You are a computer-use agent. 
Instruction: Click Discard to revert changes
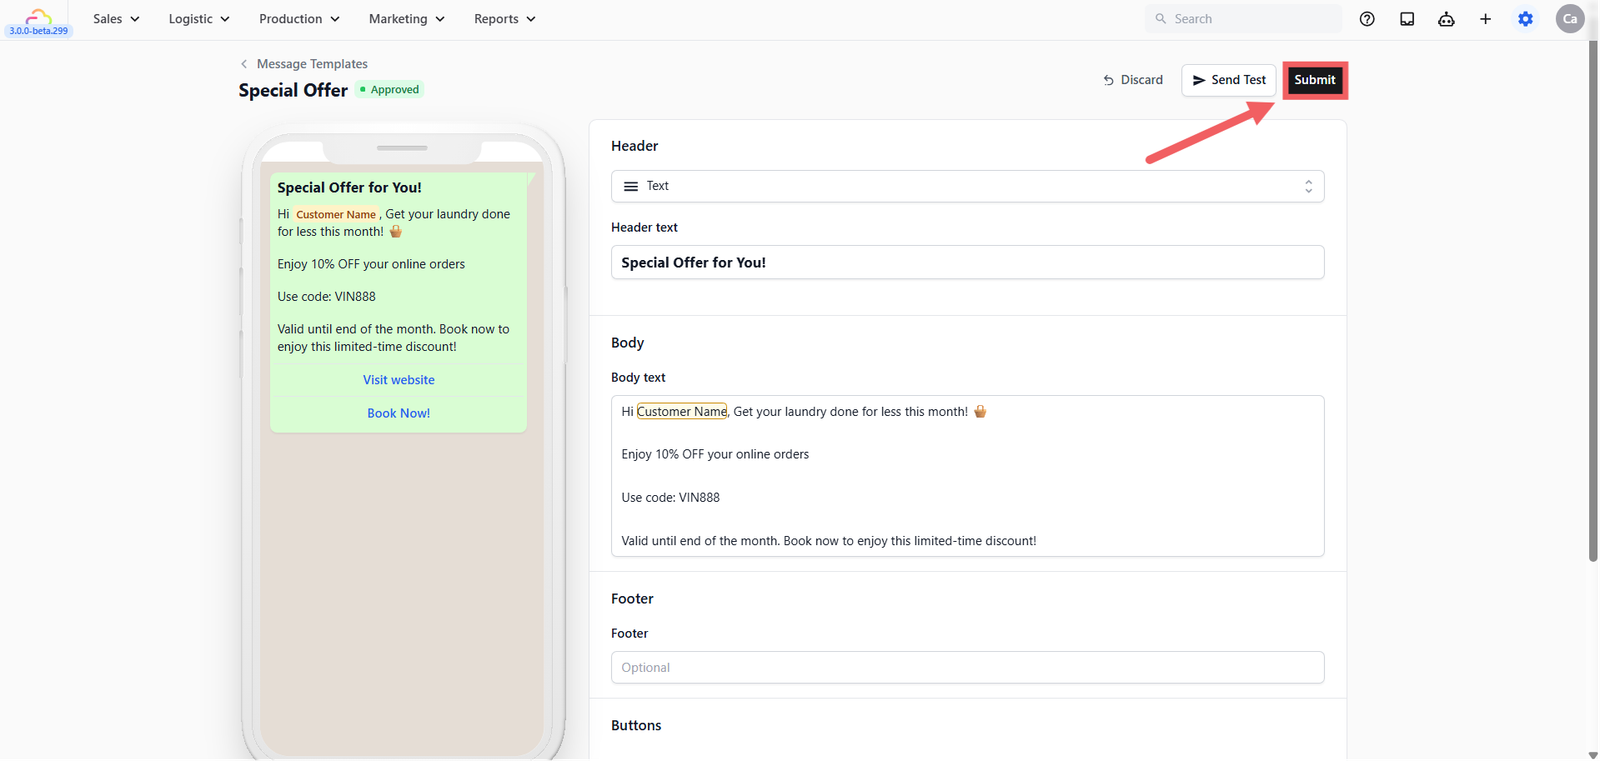(x=1133, y=80)
